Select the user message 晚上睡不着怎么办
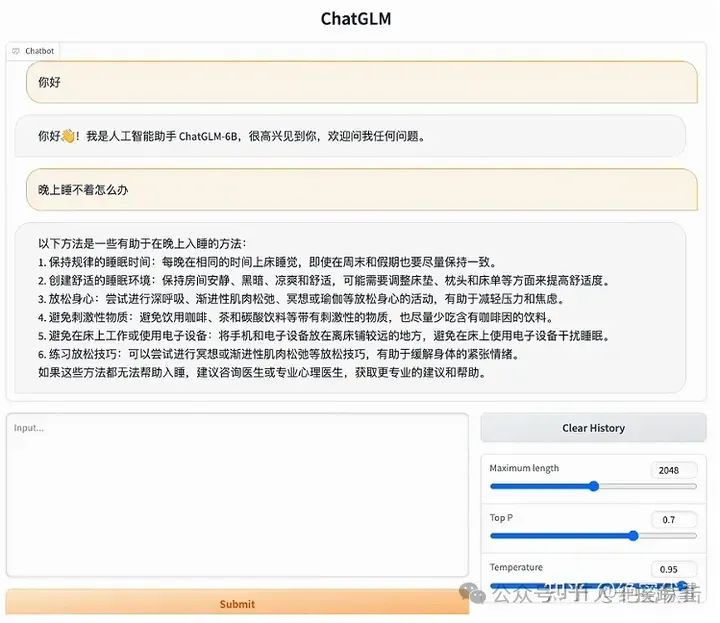 pos(362,190)
